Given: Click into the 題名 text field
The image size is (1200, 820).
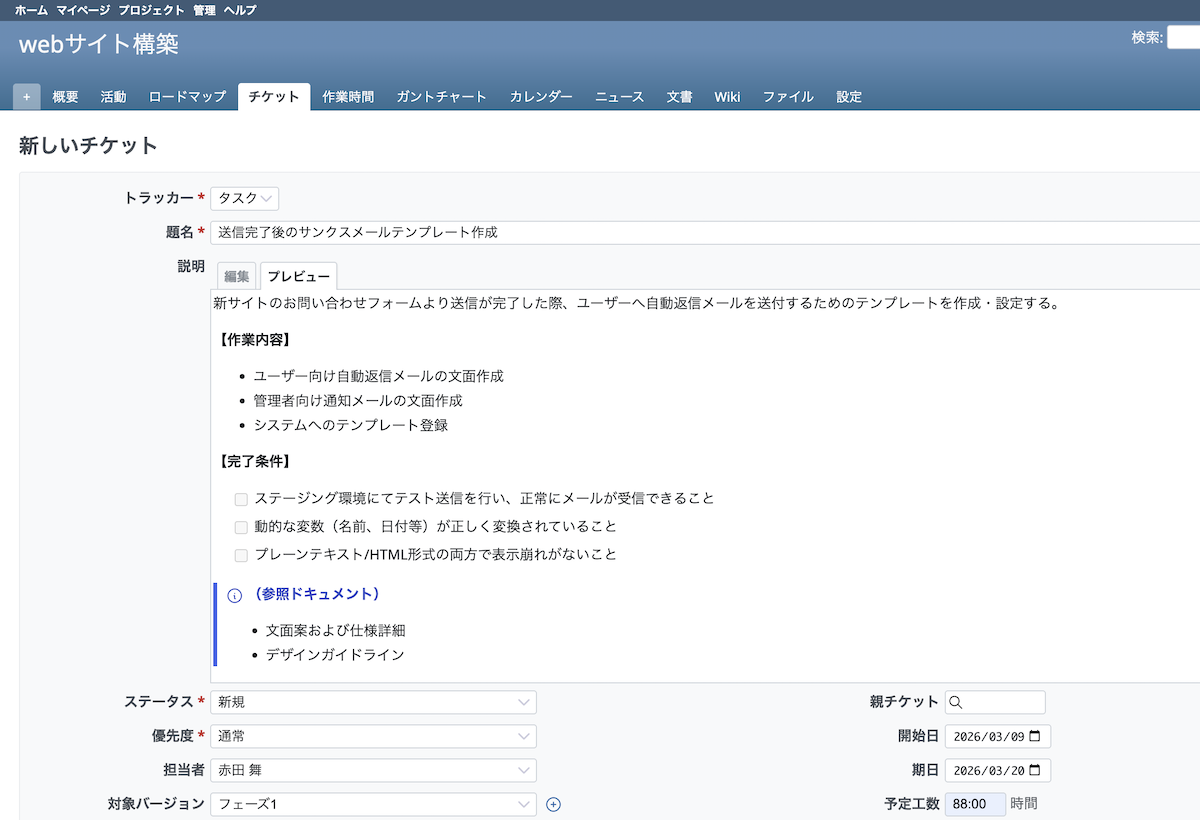Looking at the screenshot, I should 700,232.
